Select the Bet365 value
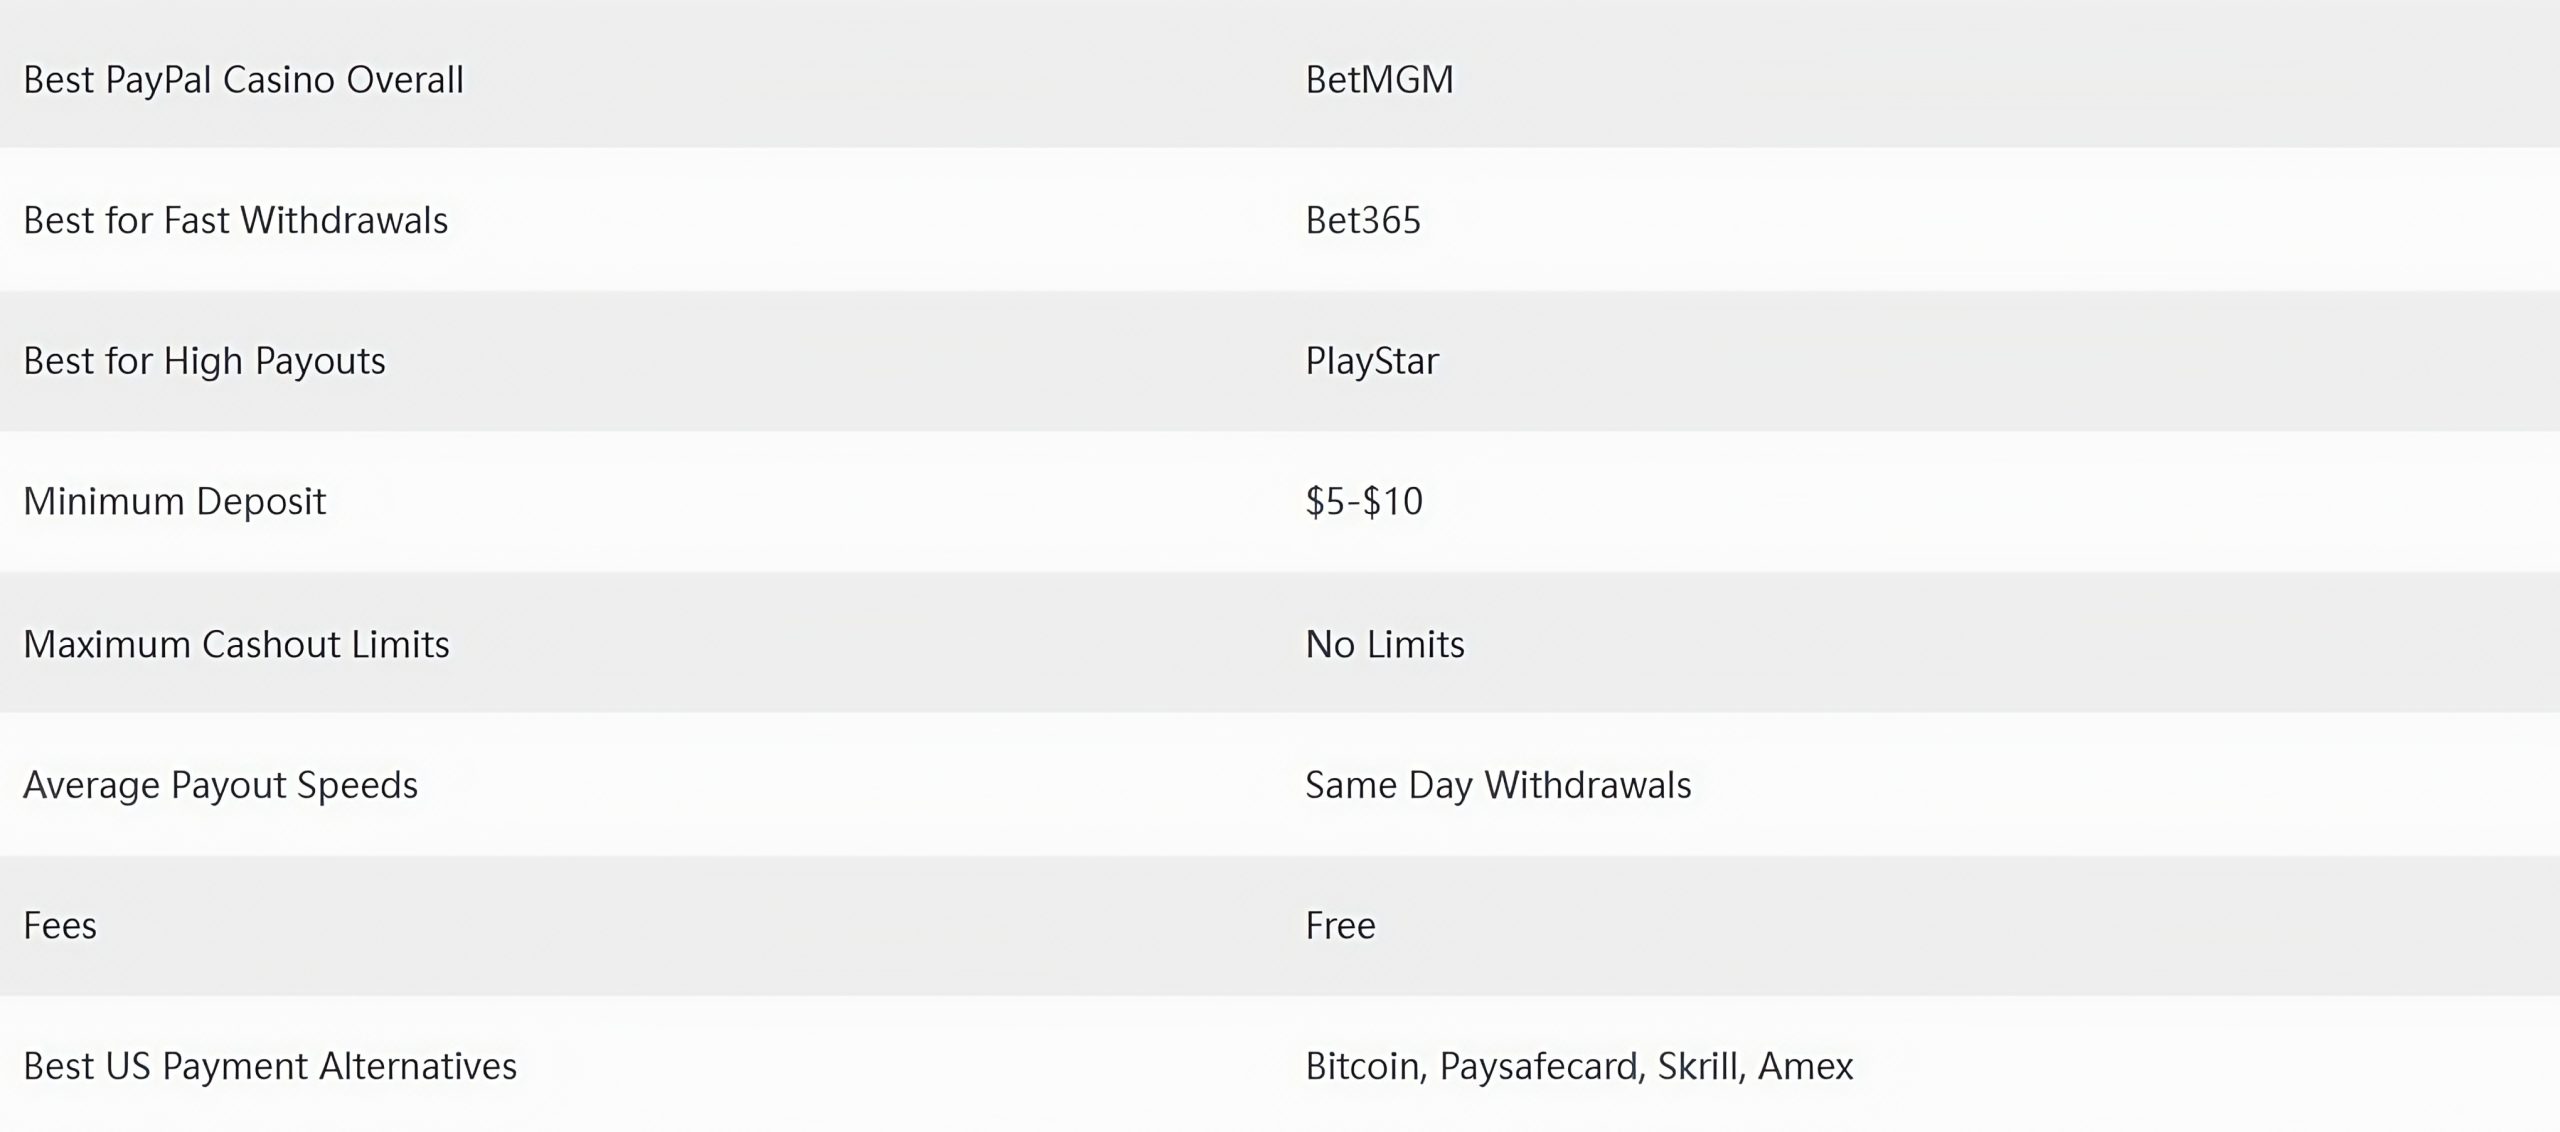 1363,220
